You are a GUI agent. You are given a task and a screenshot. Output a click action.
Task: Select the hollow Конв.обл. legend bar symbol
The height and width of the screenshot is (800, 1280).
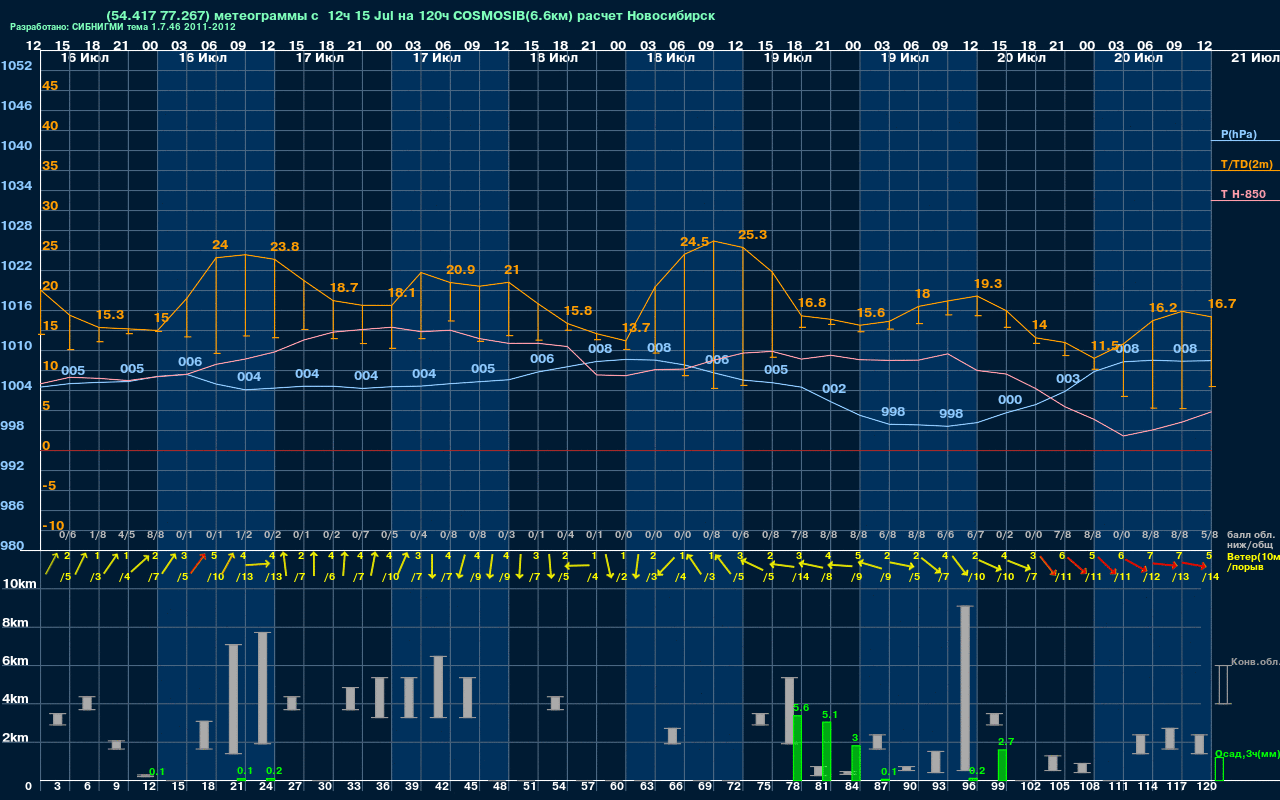coord(1222,685)
